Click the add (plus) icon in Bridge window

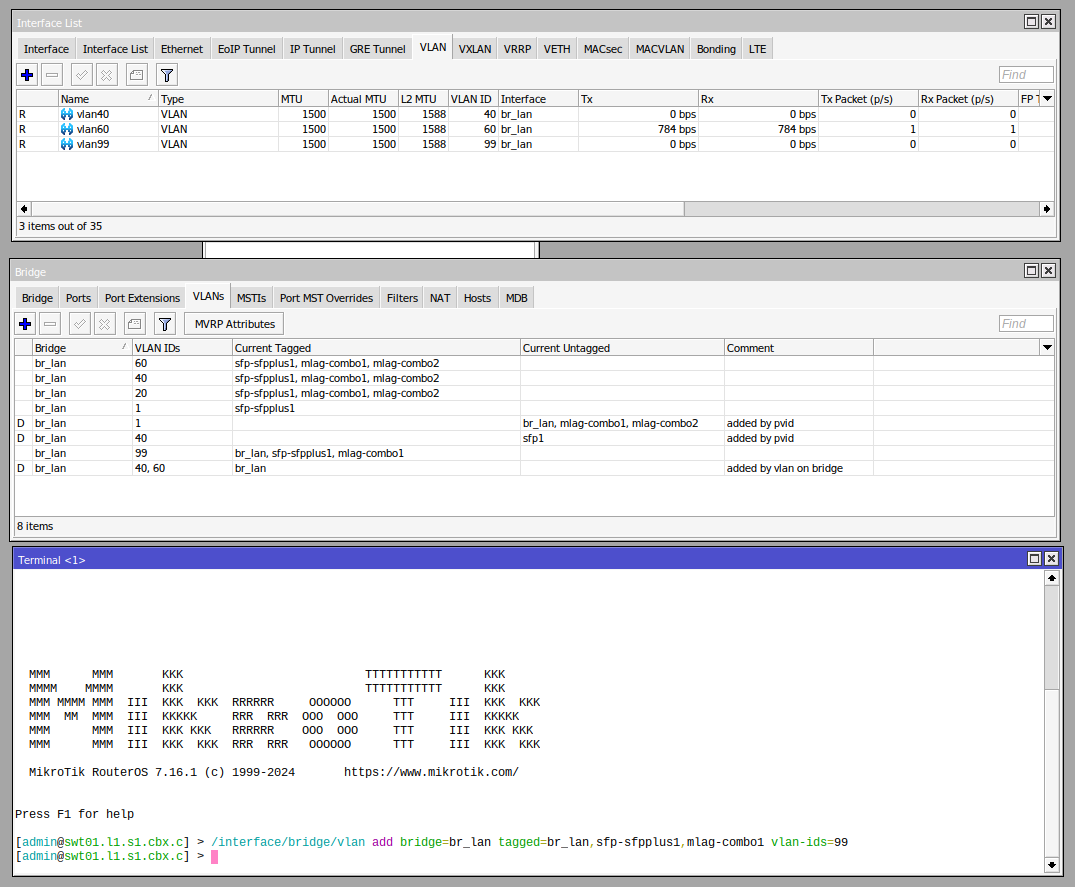coord(27,324)
